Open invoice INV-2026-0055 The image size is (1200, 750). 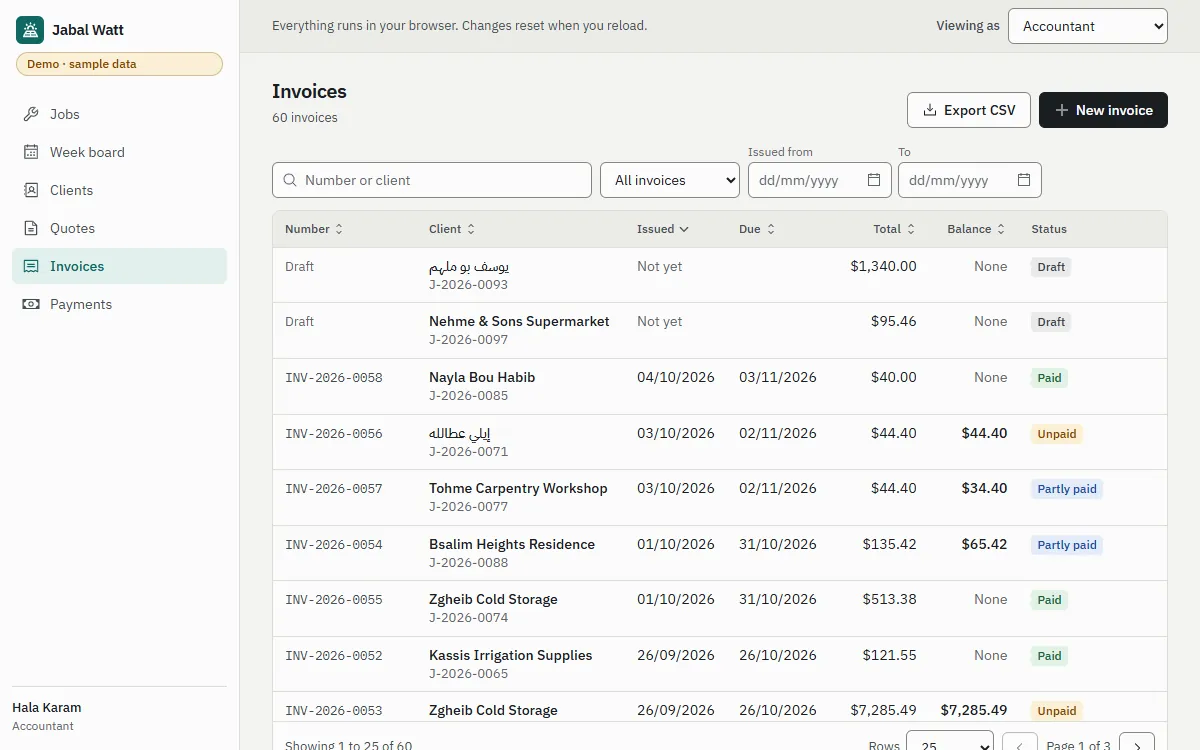[334, 600]
